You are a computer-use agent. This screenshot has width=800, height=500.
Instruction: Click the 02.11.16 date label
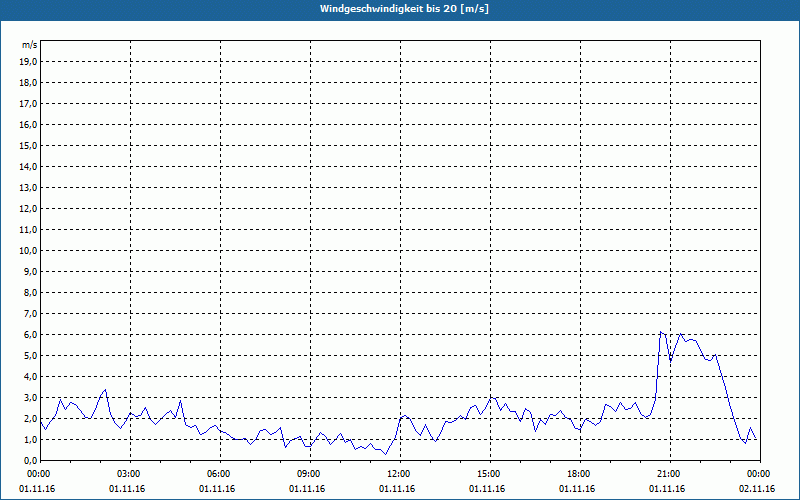tap(757, 489)
